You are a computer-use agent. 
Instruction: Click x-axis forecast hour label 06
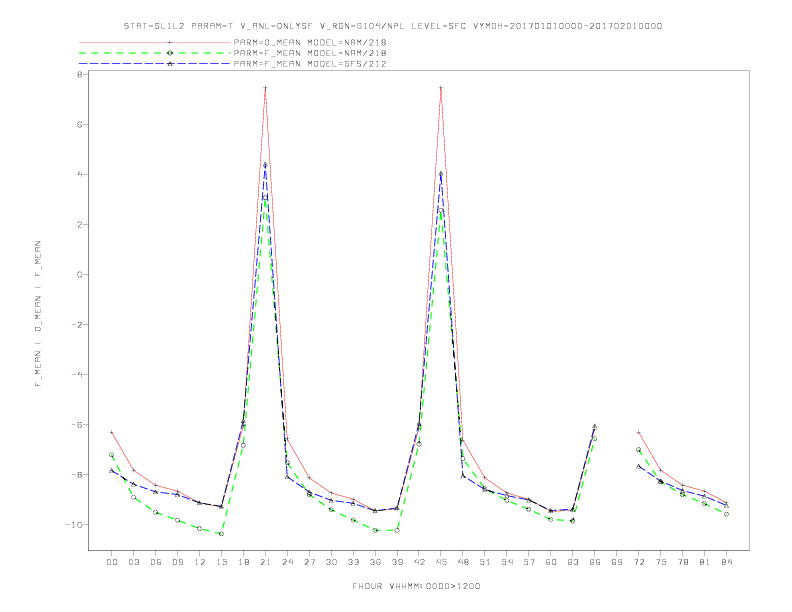click(x=156, y=562)
